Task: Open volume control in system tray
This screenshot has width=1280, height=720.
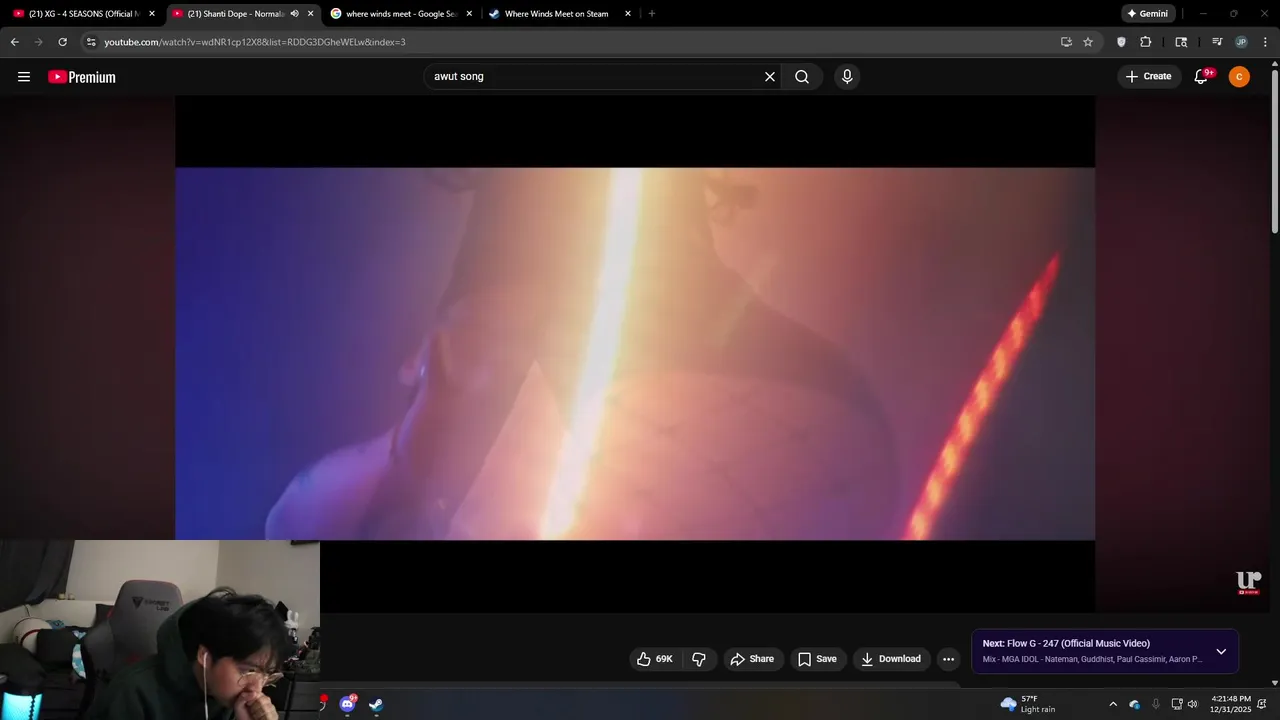Action: (1192, 704)
